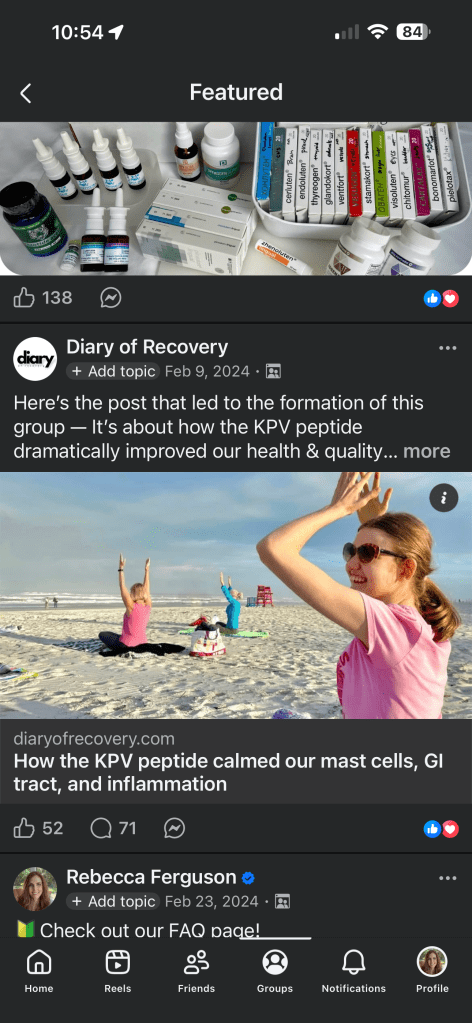Go back using the top-left arrow

[x=25, y=93]
